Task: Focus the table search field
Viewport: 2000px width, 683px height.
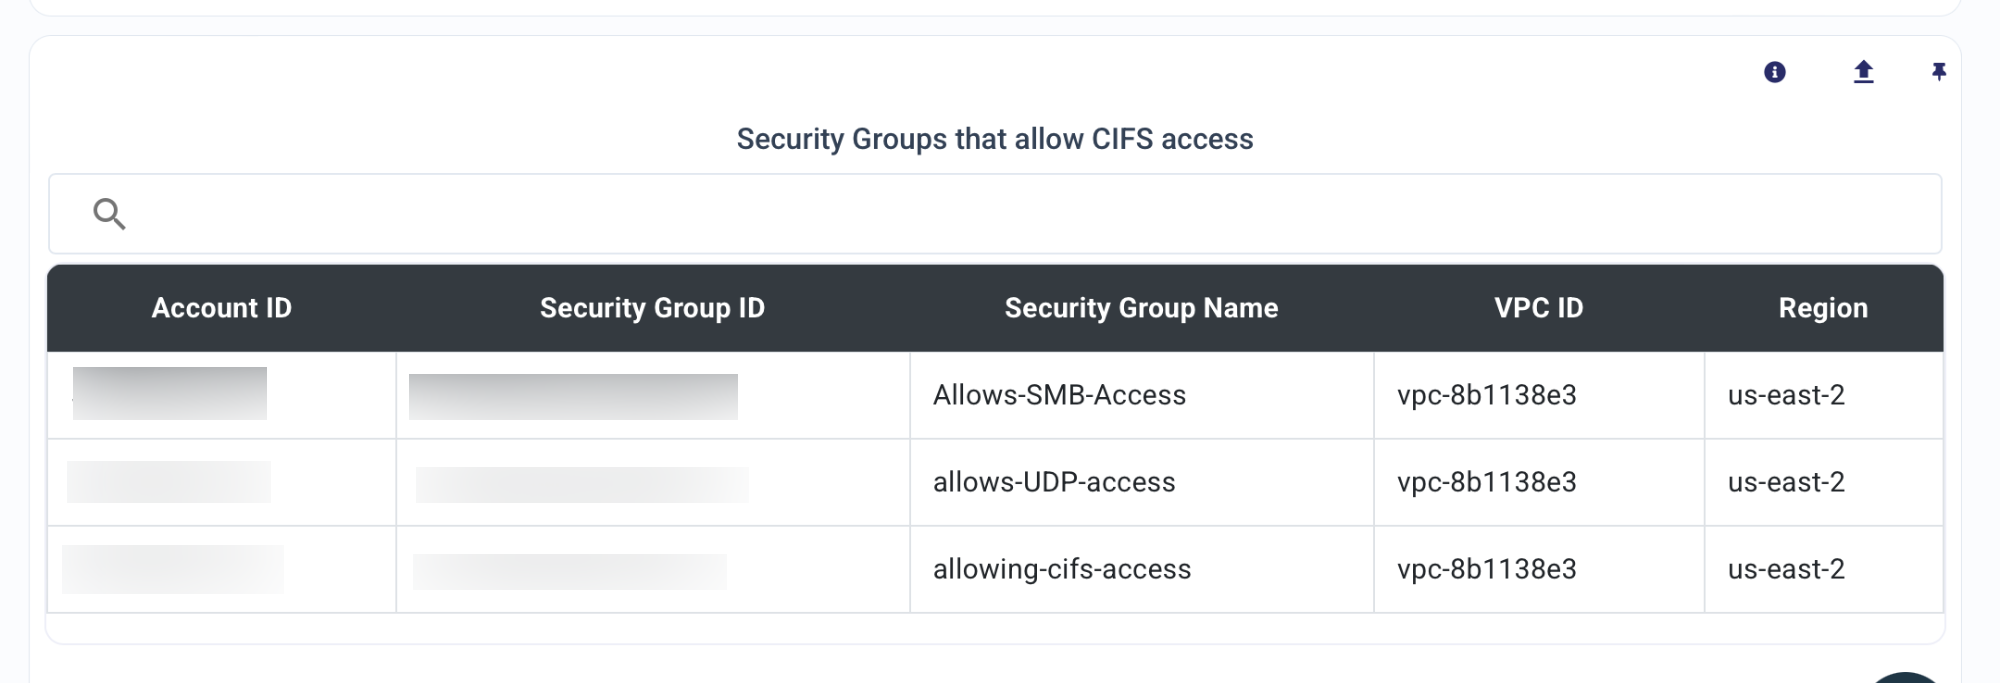Action: 995,214
